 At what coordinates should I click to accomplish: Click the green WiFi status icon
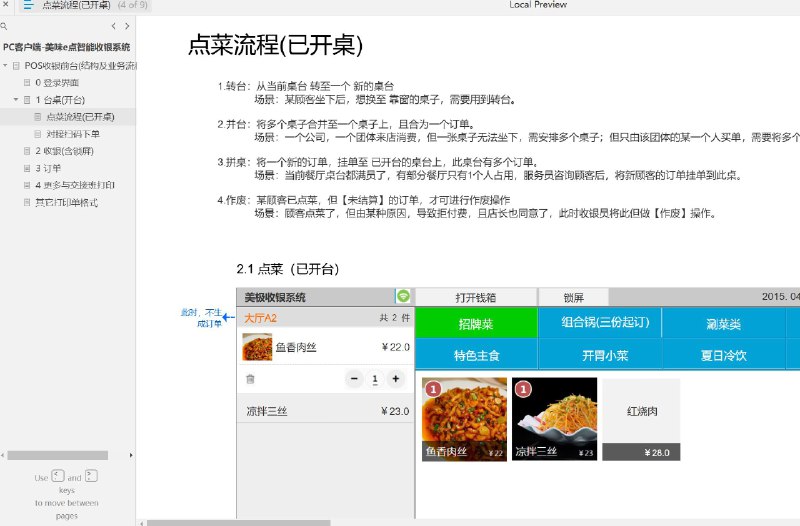point(403,296)
